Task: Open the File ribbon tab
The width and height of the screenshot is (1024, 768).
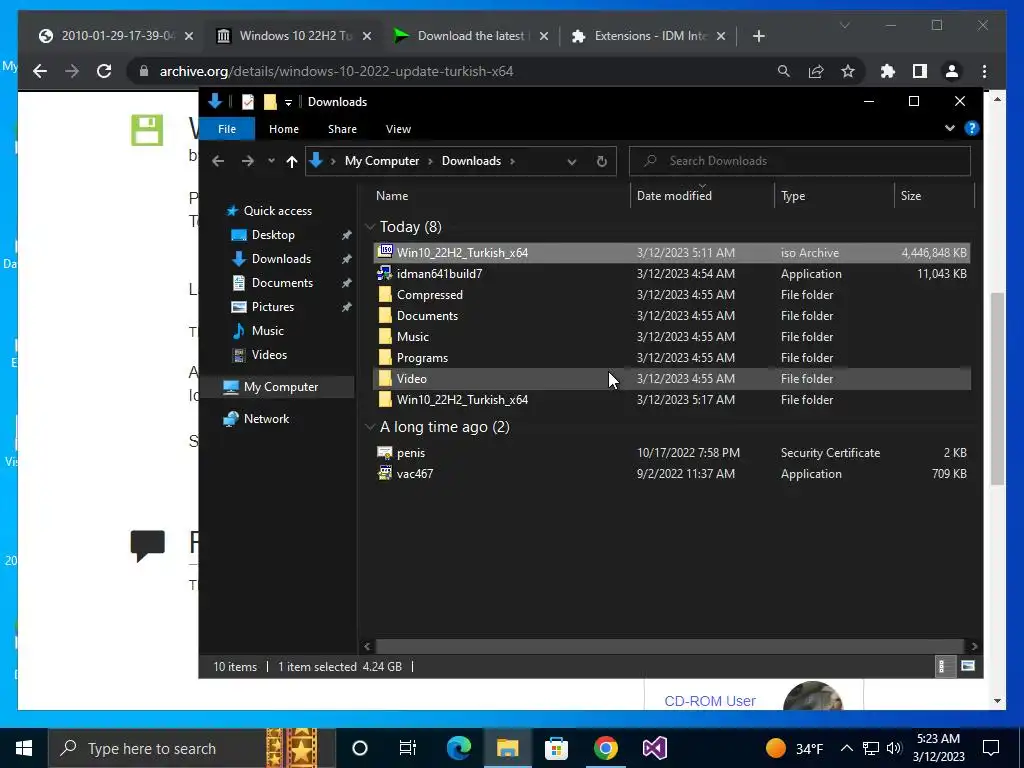Action: pyautogui.click(x=227, y=129)
